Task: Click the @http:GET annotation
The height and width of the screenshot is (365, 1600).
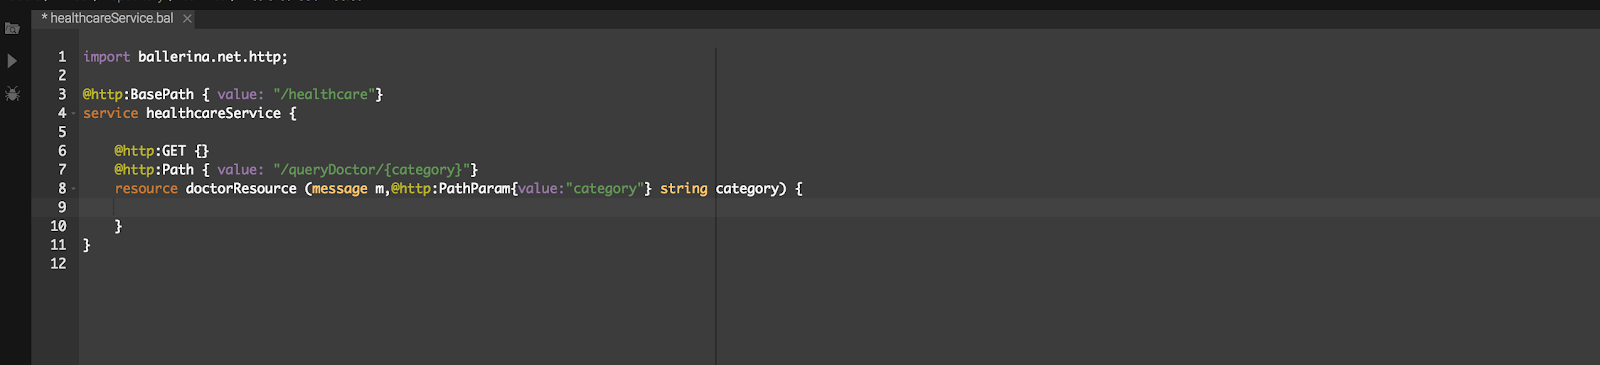Action: [x=150, y=151]
